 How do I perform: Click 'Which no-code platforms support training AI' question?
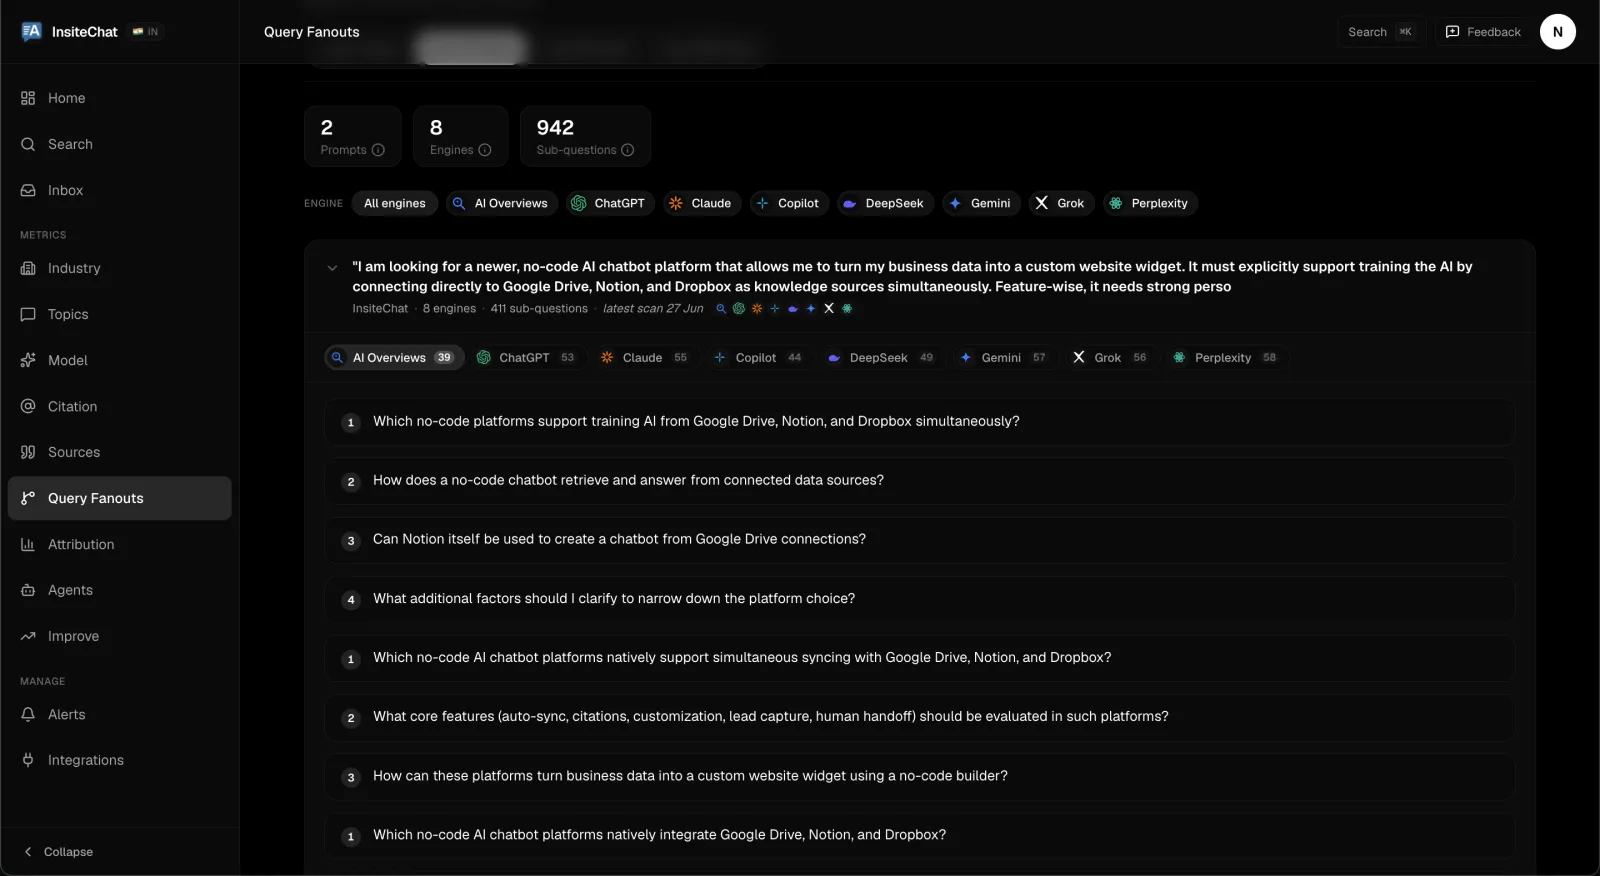919,422
